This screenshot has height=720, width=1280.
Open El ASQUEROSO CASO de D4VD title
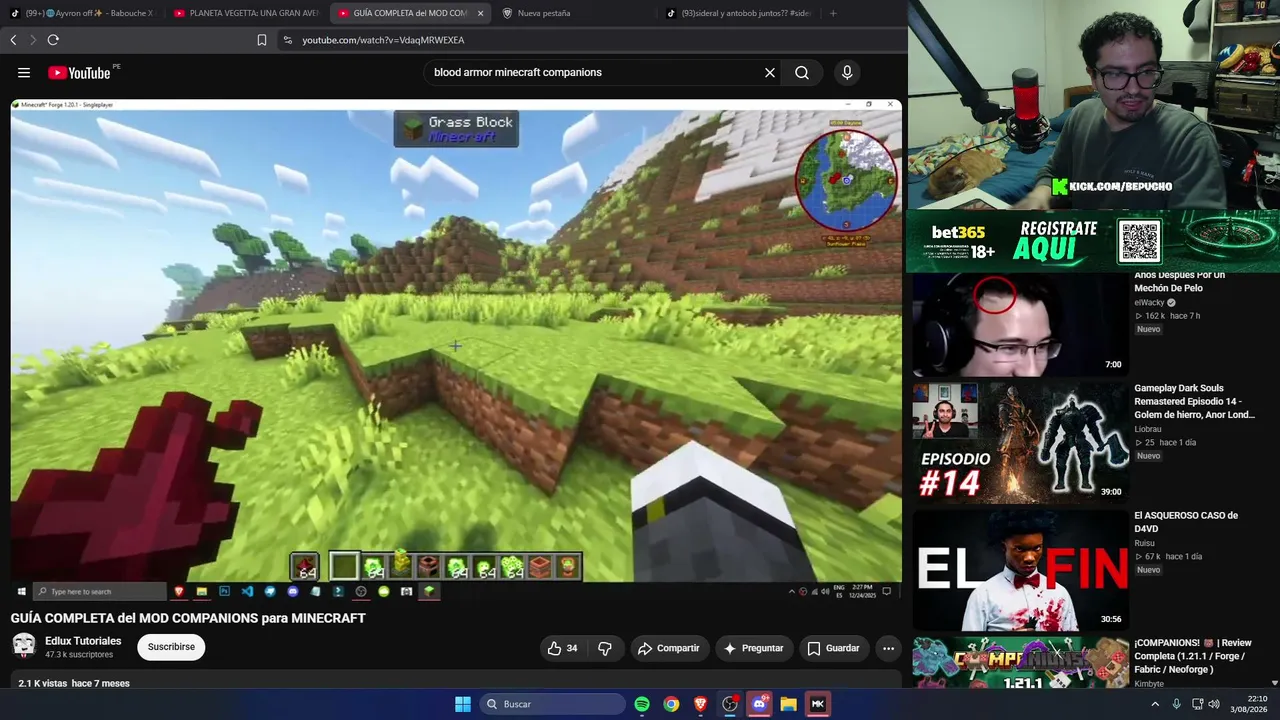1186,522
